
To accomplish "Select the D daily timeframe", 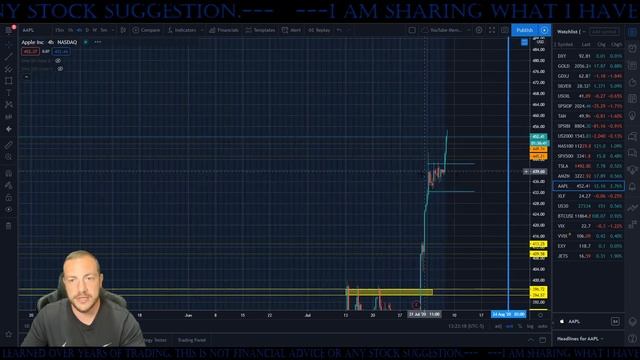I will (87, 30).
